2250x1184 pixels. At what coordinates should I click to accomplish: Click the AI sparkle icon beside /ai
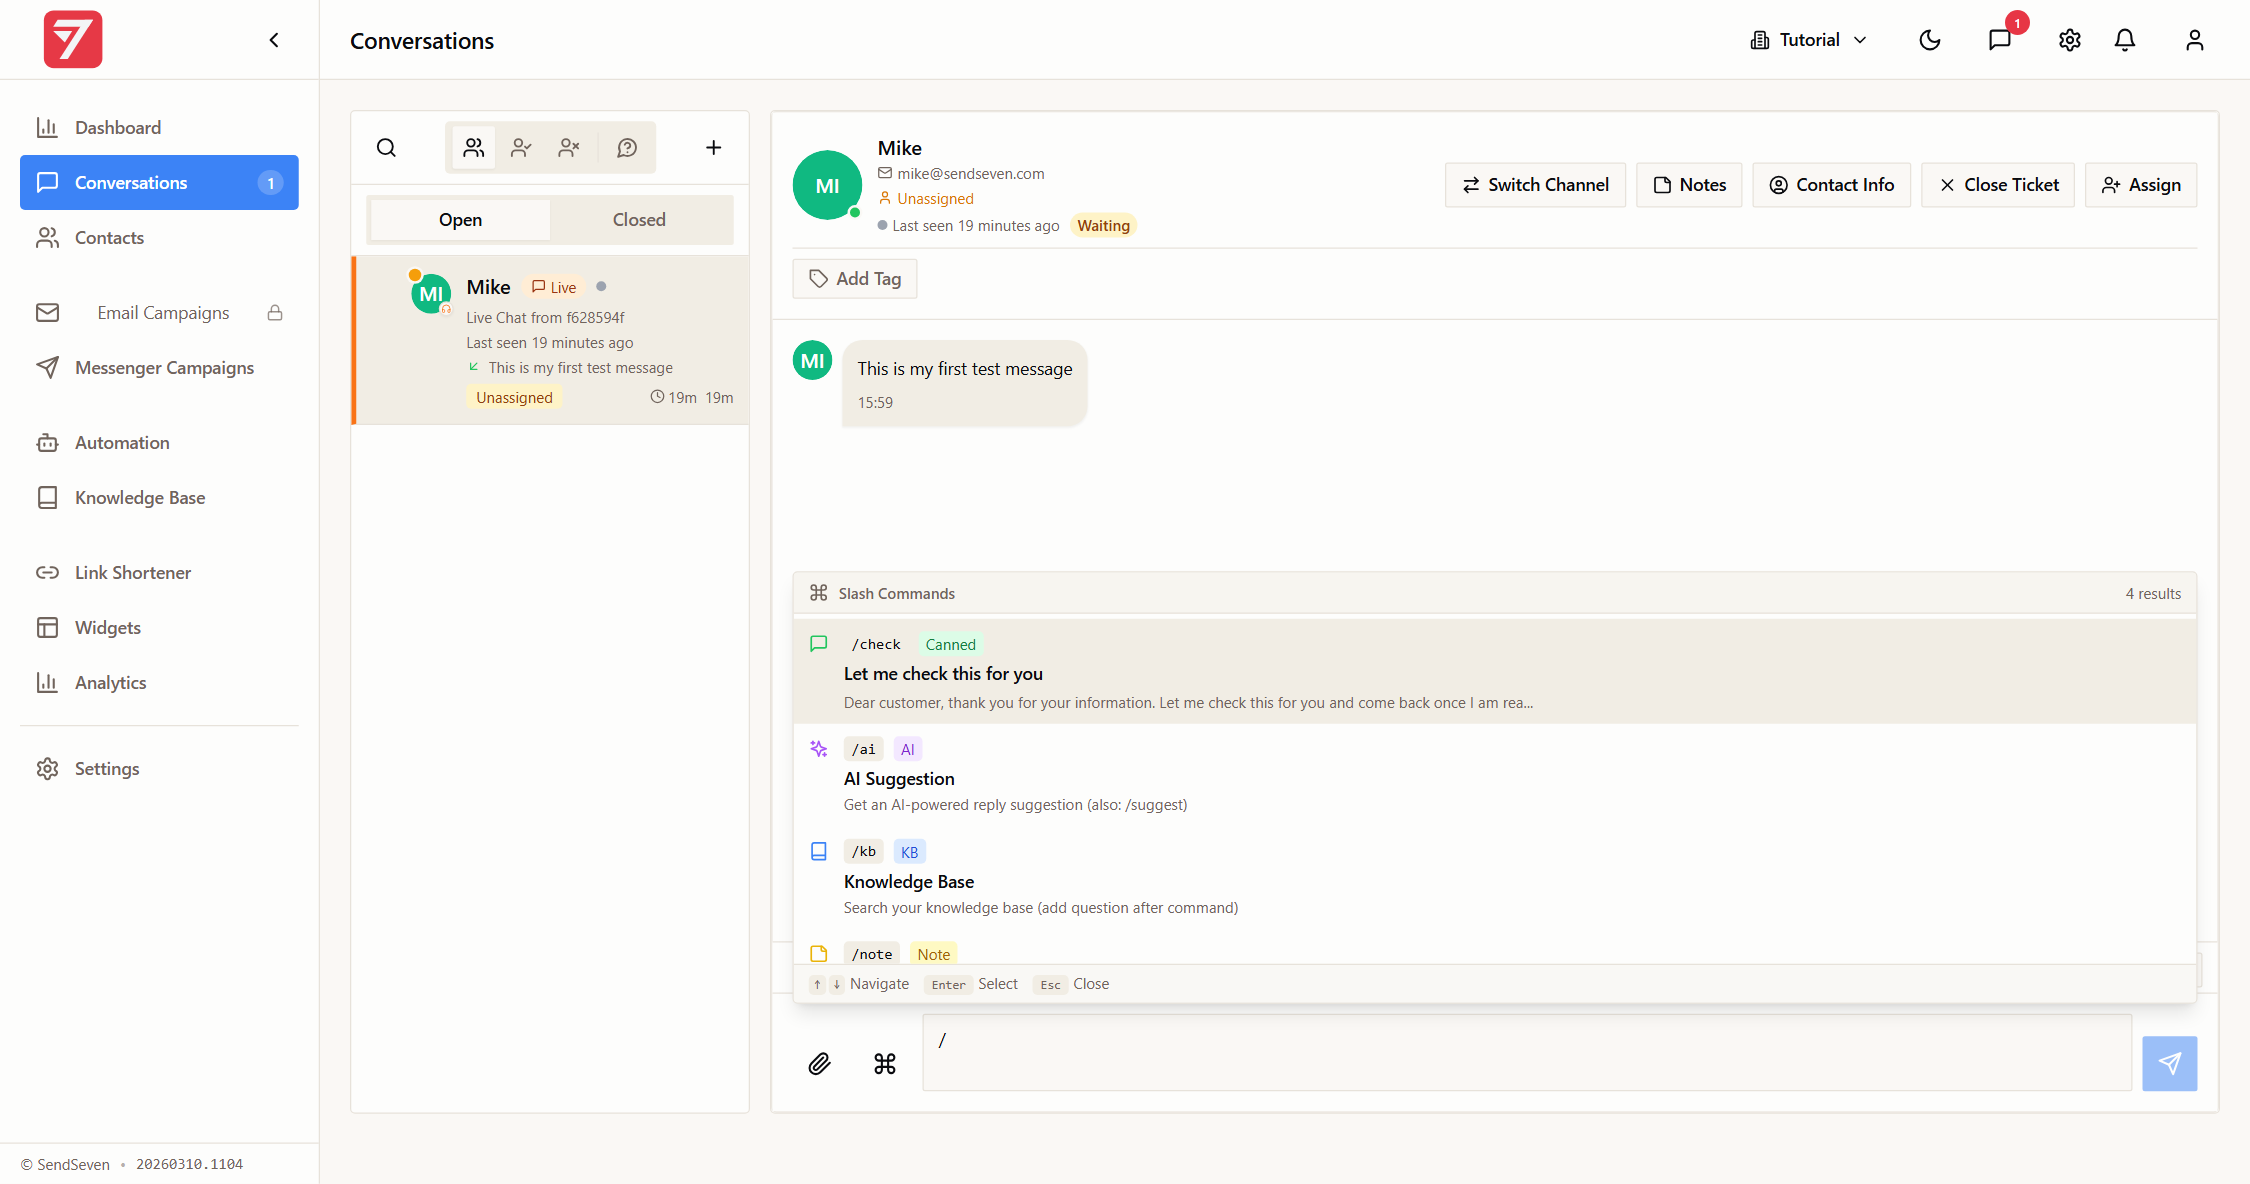[819, 749]
